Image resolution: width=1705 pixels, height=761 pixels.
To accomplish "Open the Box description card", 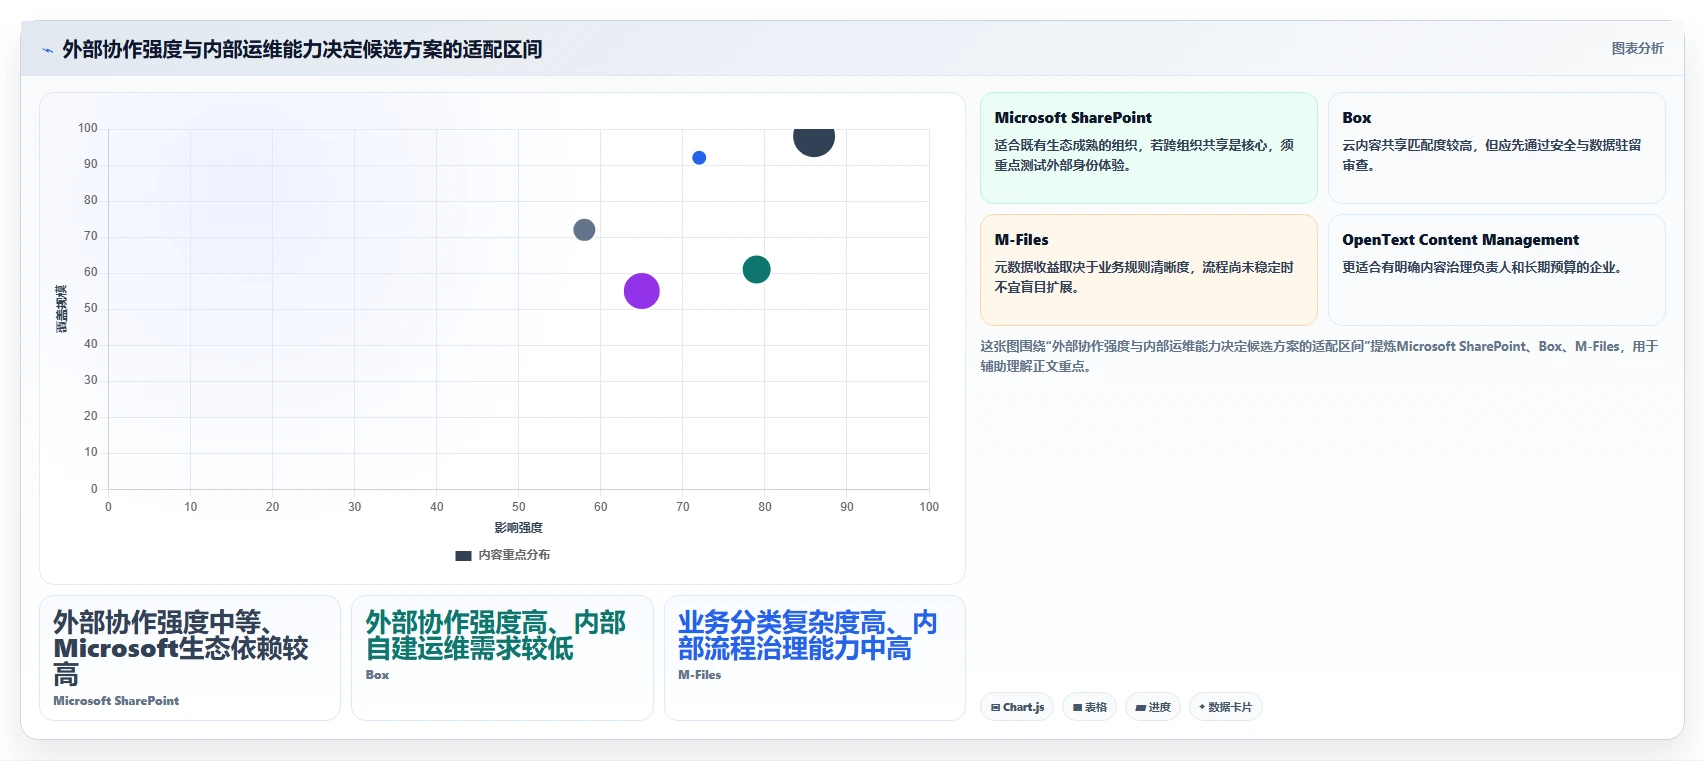I will coord(1496,148).
